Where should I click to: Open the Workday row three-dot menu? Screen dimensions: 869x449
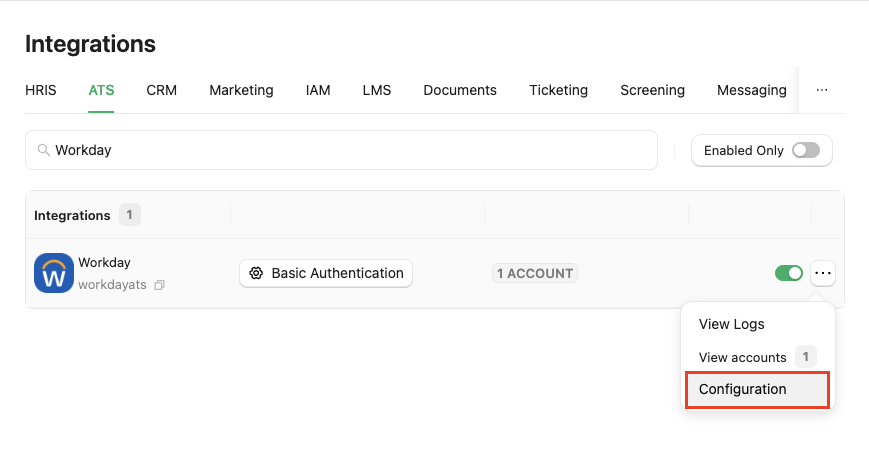823,273
